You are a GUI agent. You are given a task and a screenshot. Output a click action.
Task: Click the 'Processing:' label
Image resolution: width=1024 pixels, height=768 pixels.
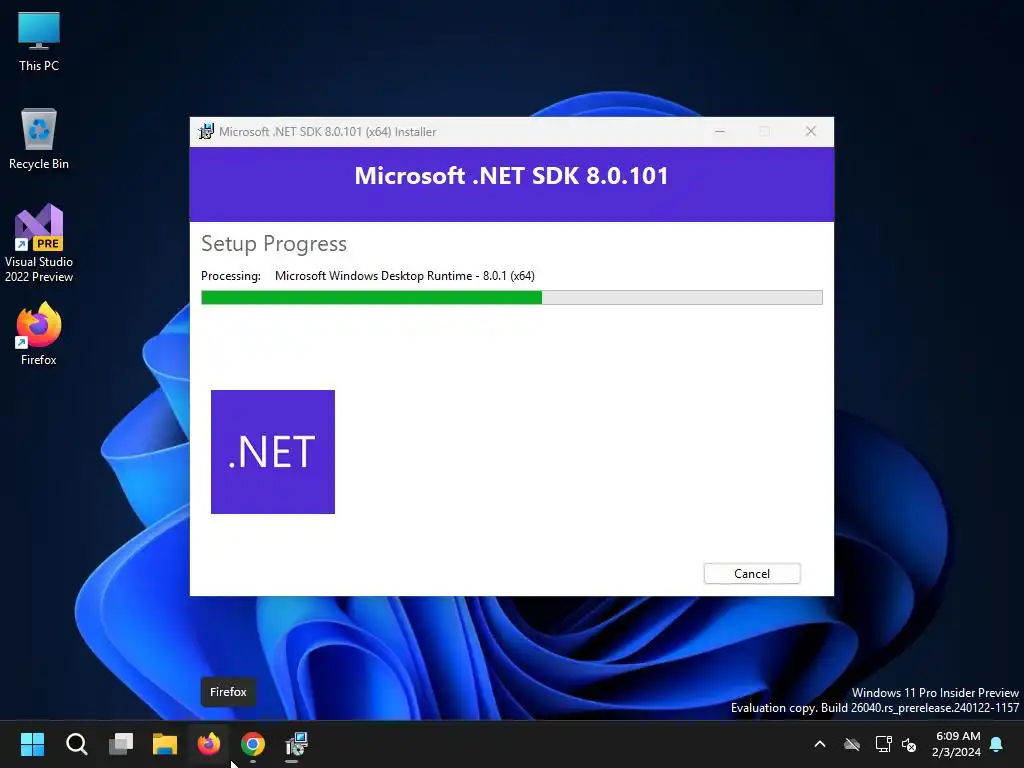(231, 276)
